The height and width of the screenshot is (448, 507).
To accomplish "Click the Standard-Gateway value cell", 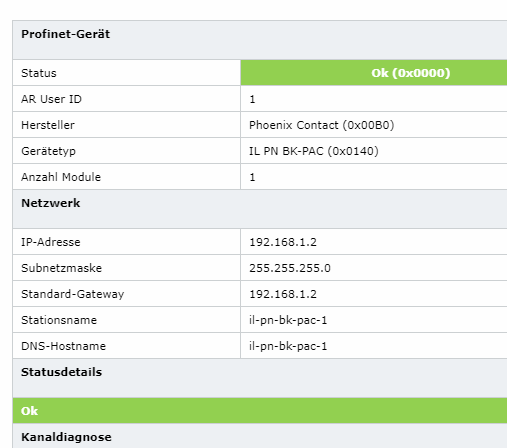I will pyautogui.click(x=374, y=294).
